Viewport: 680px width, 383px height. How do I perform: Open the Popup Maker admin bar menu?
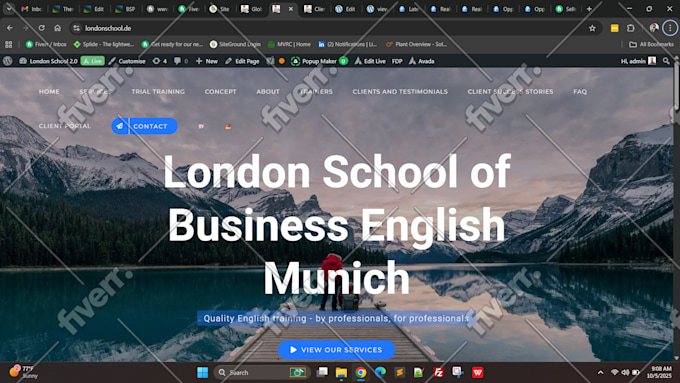[x=319, y=61]
